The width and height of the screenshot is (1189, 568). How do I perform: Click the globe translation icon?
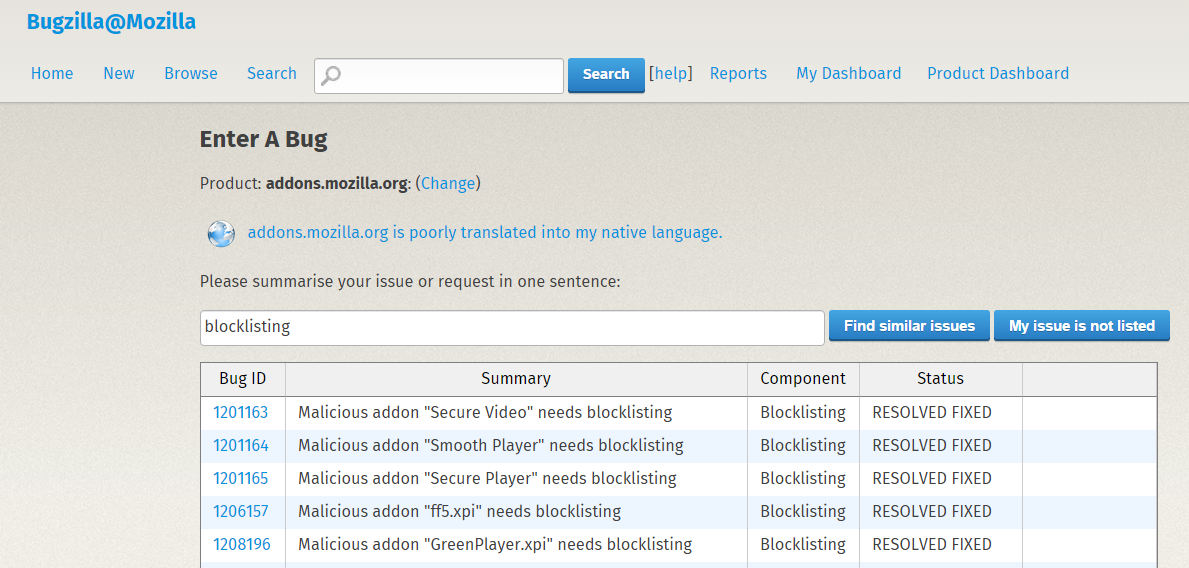point(221,233)
